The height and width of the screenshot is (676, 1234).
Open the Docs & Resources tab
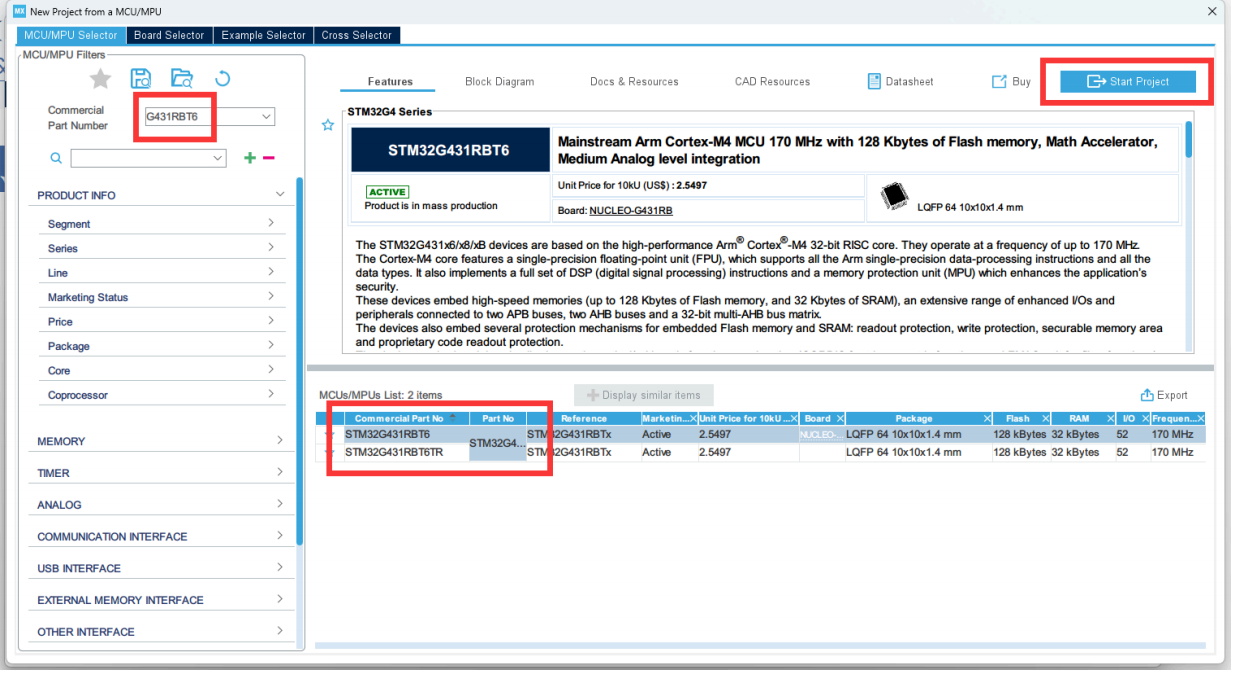coord(634,82)
